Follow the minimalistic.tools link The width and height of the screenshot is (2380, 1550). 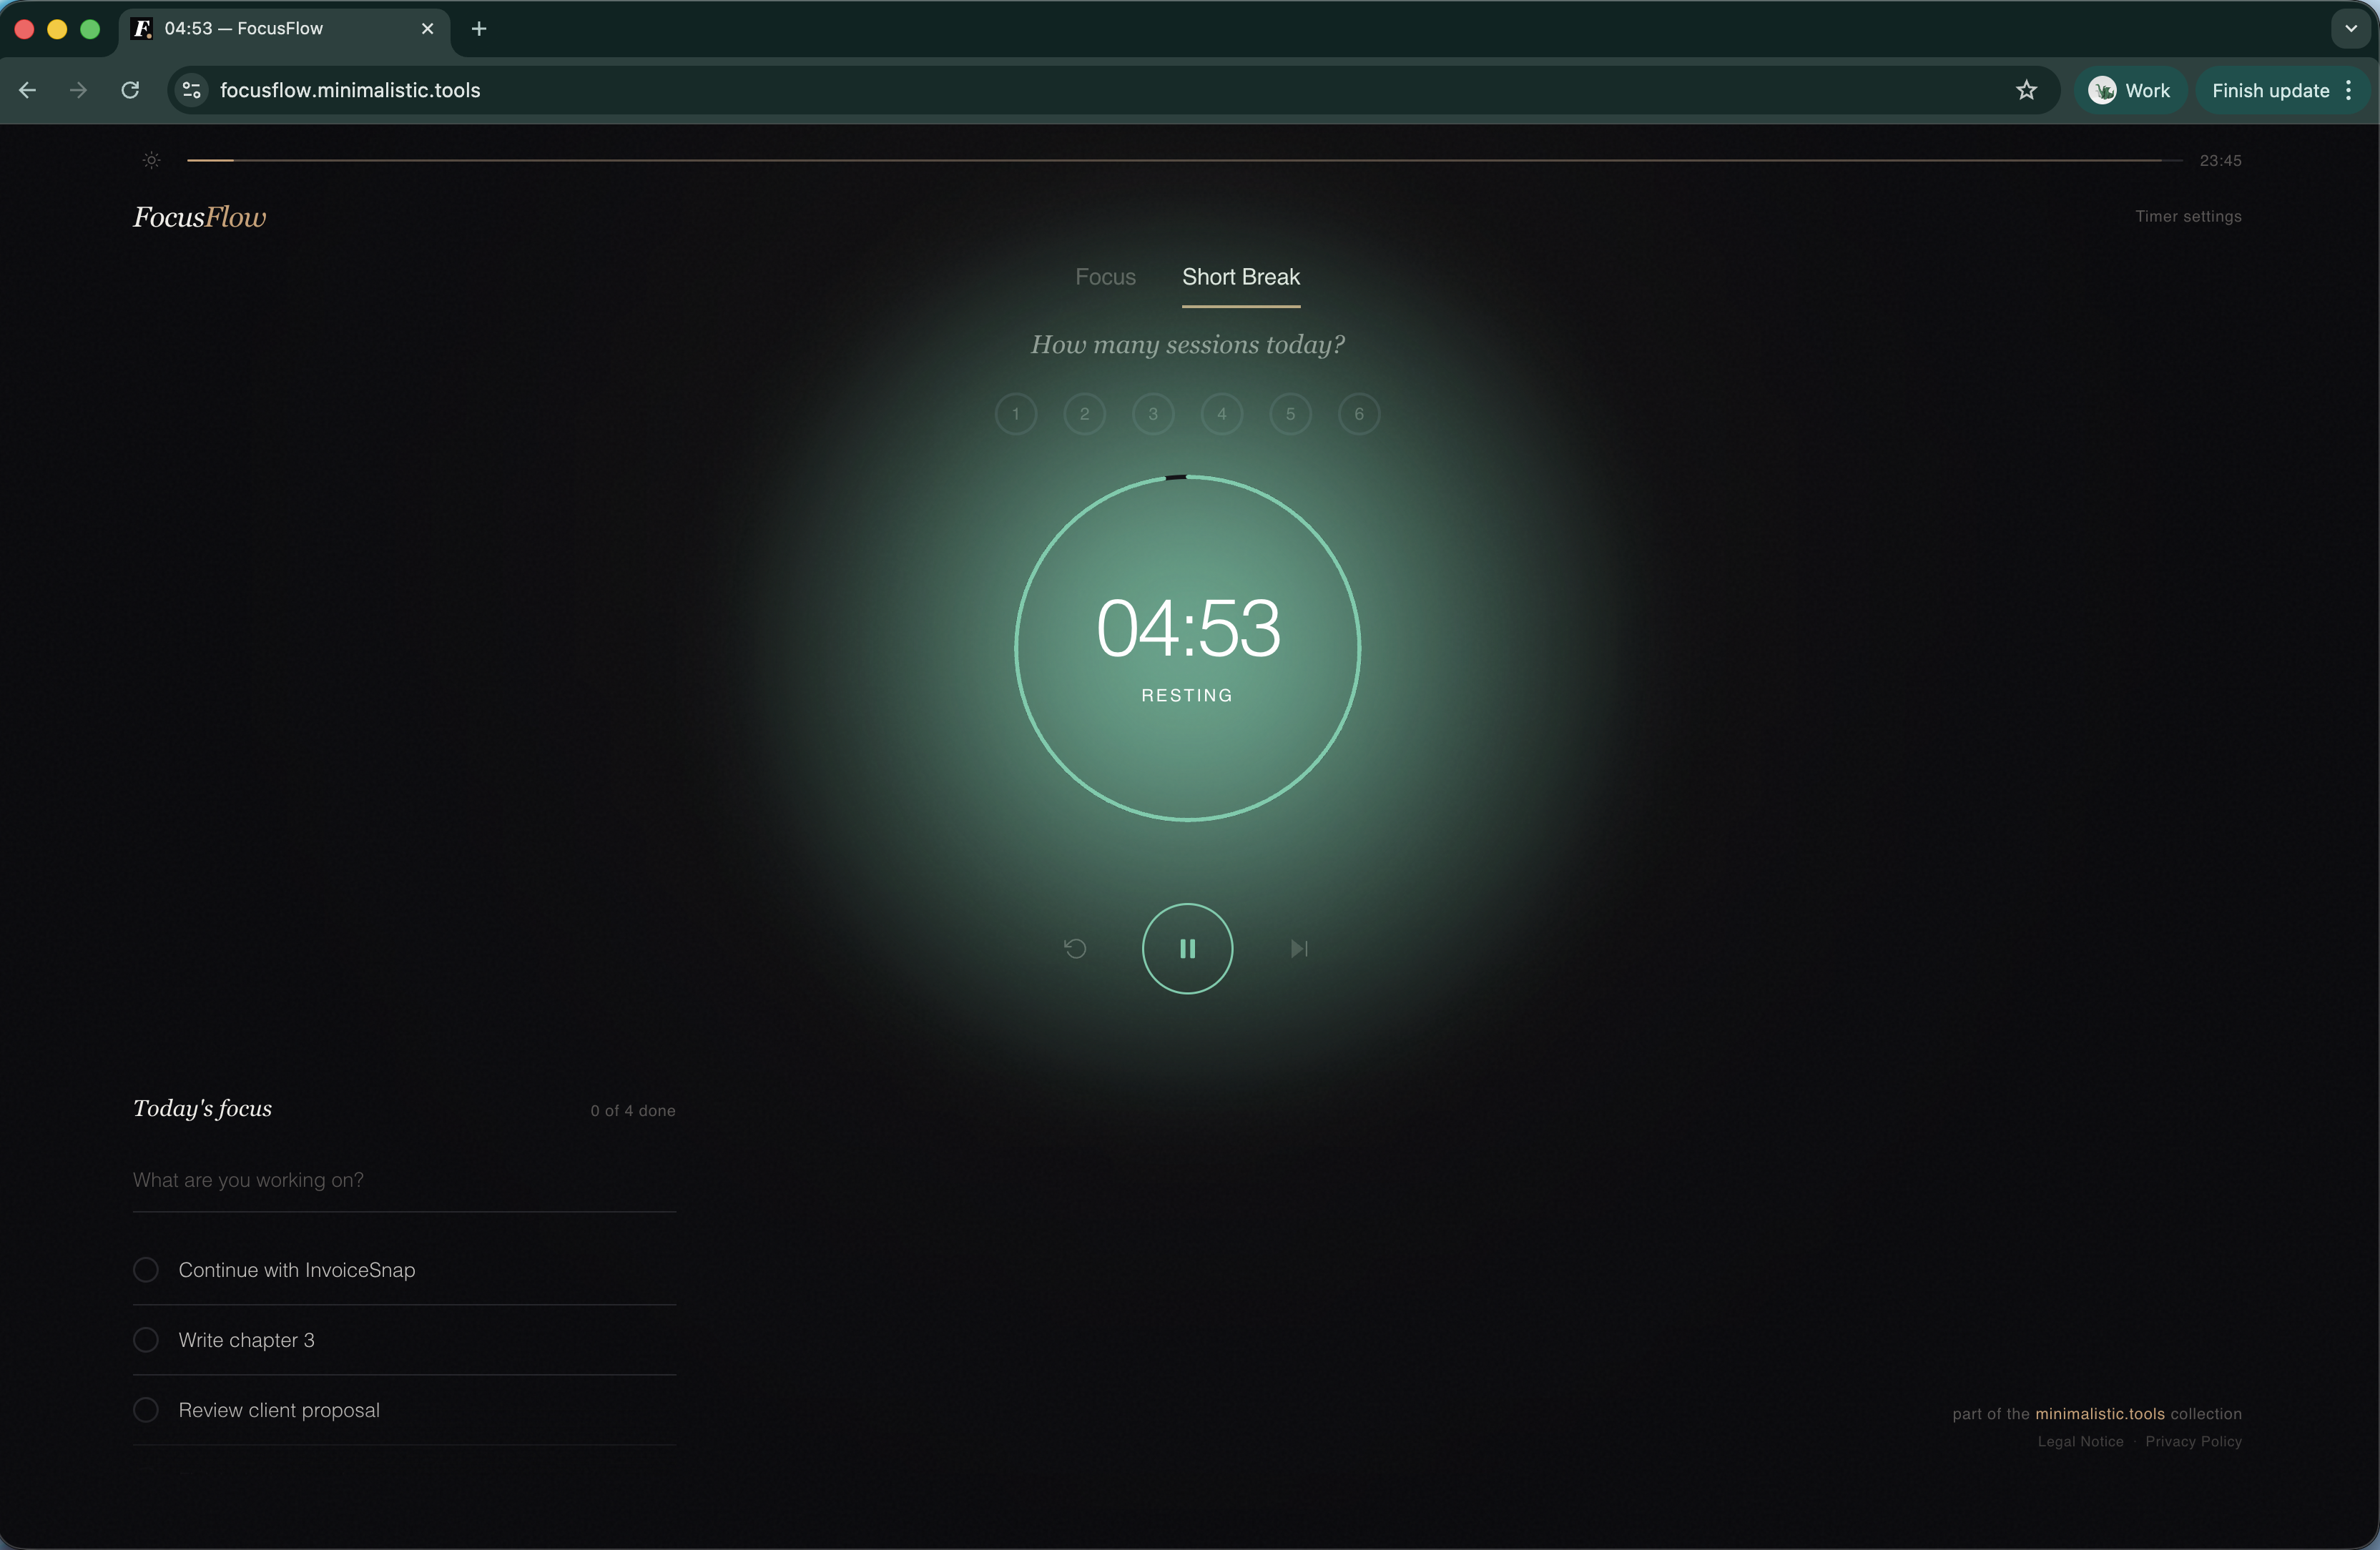(x=2099, y=1413)
